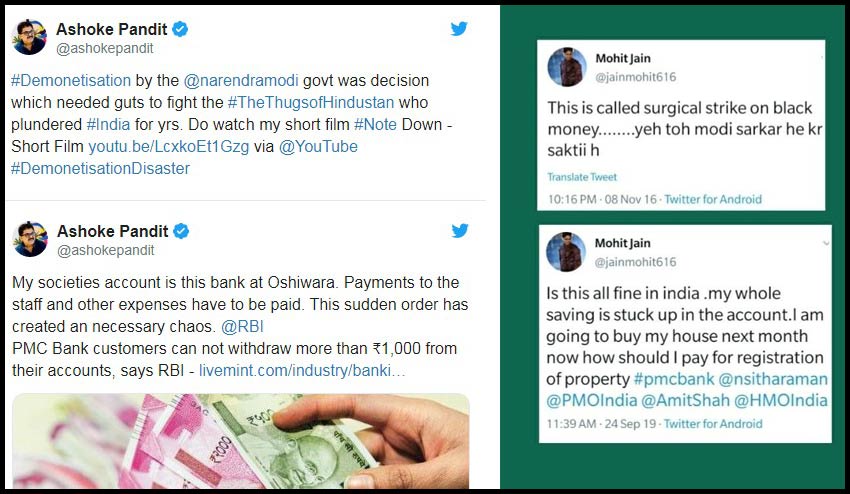Click the Twitter bird icon on second Ashoke Pandit tweet
The width and height of the screenshot is (850, 494).
460,230
